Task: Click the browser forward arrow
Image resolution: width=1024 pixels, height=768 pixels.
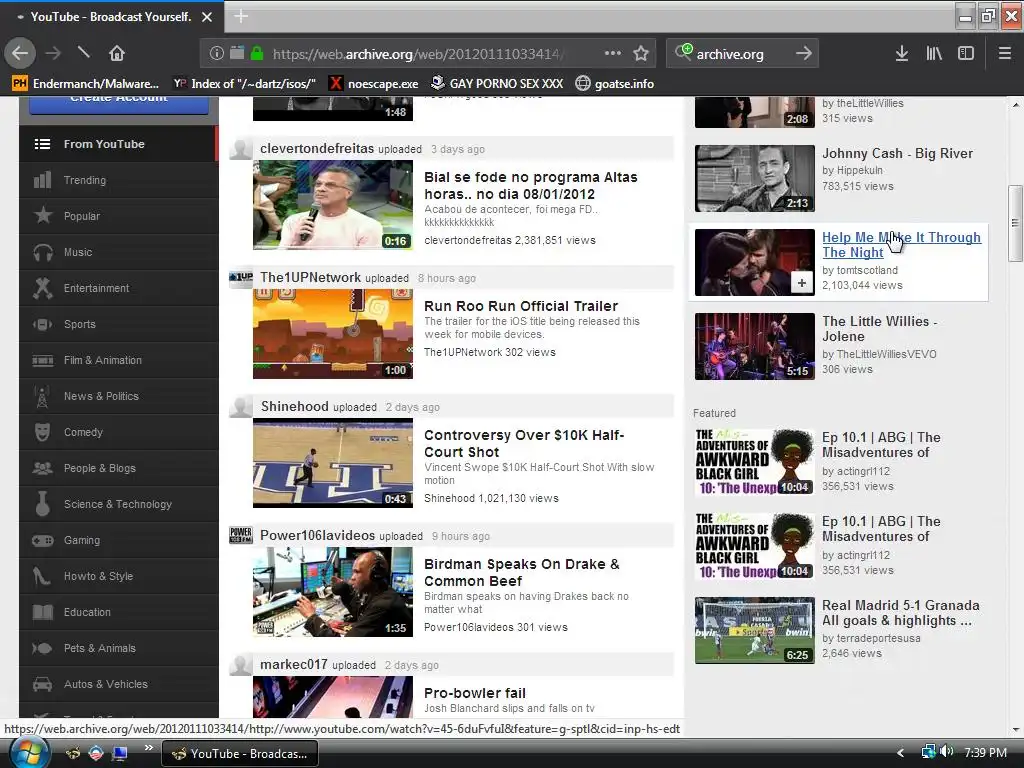Action: click(53, 54)
